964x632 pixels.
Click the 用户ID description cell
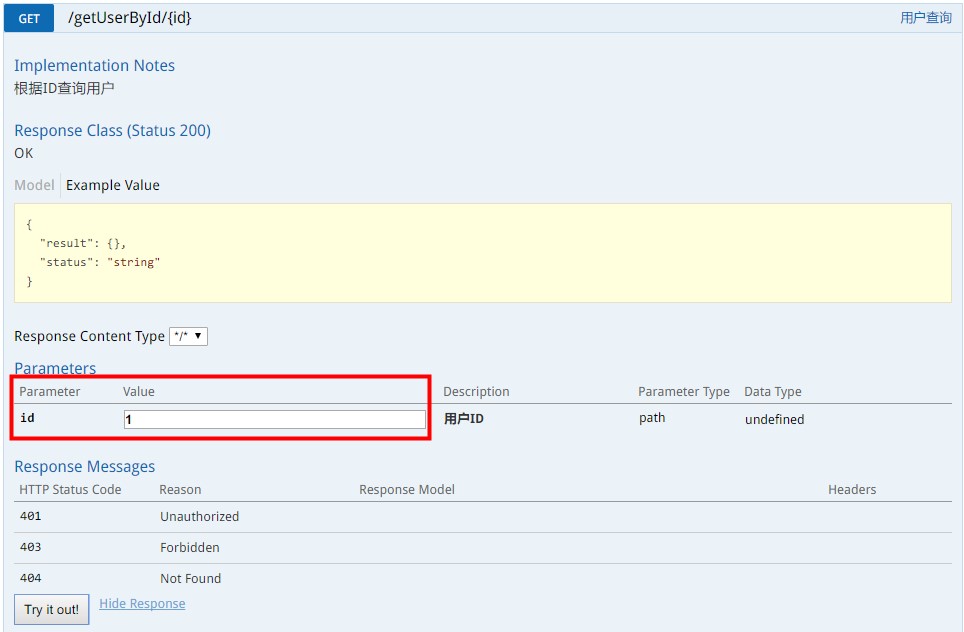464,419
